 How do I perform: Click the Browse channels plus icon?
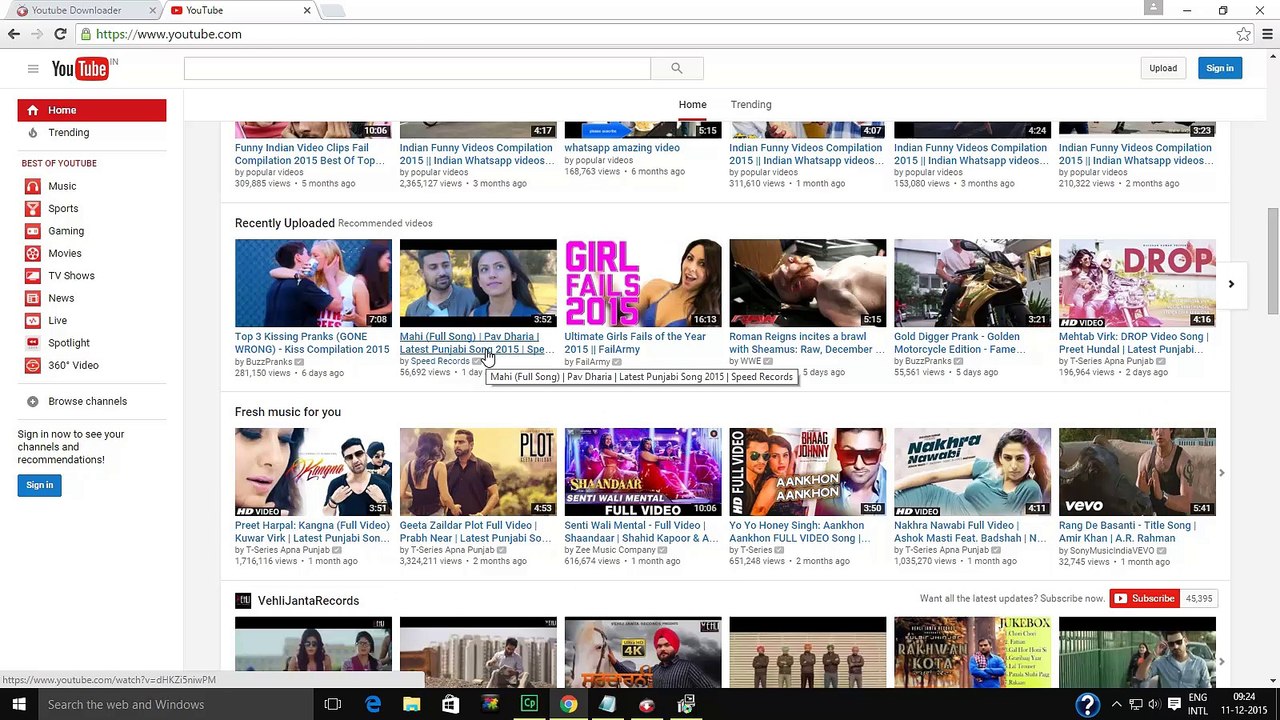[x=33, y=401]
